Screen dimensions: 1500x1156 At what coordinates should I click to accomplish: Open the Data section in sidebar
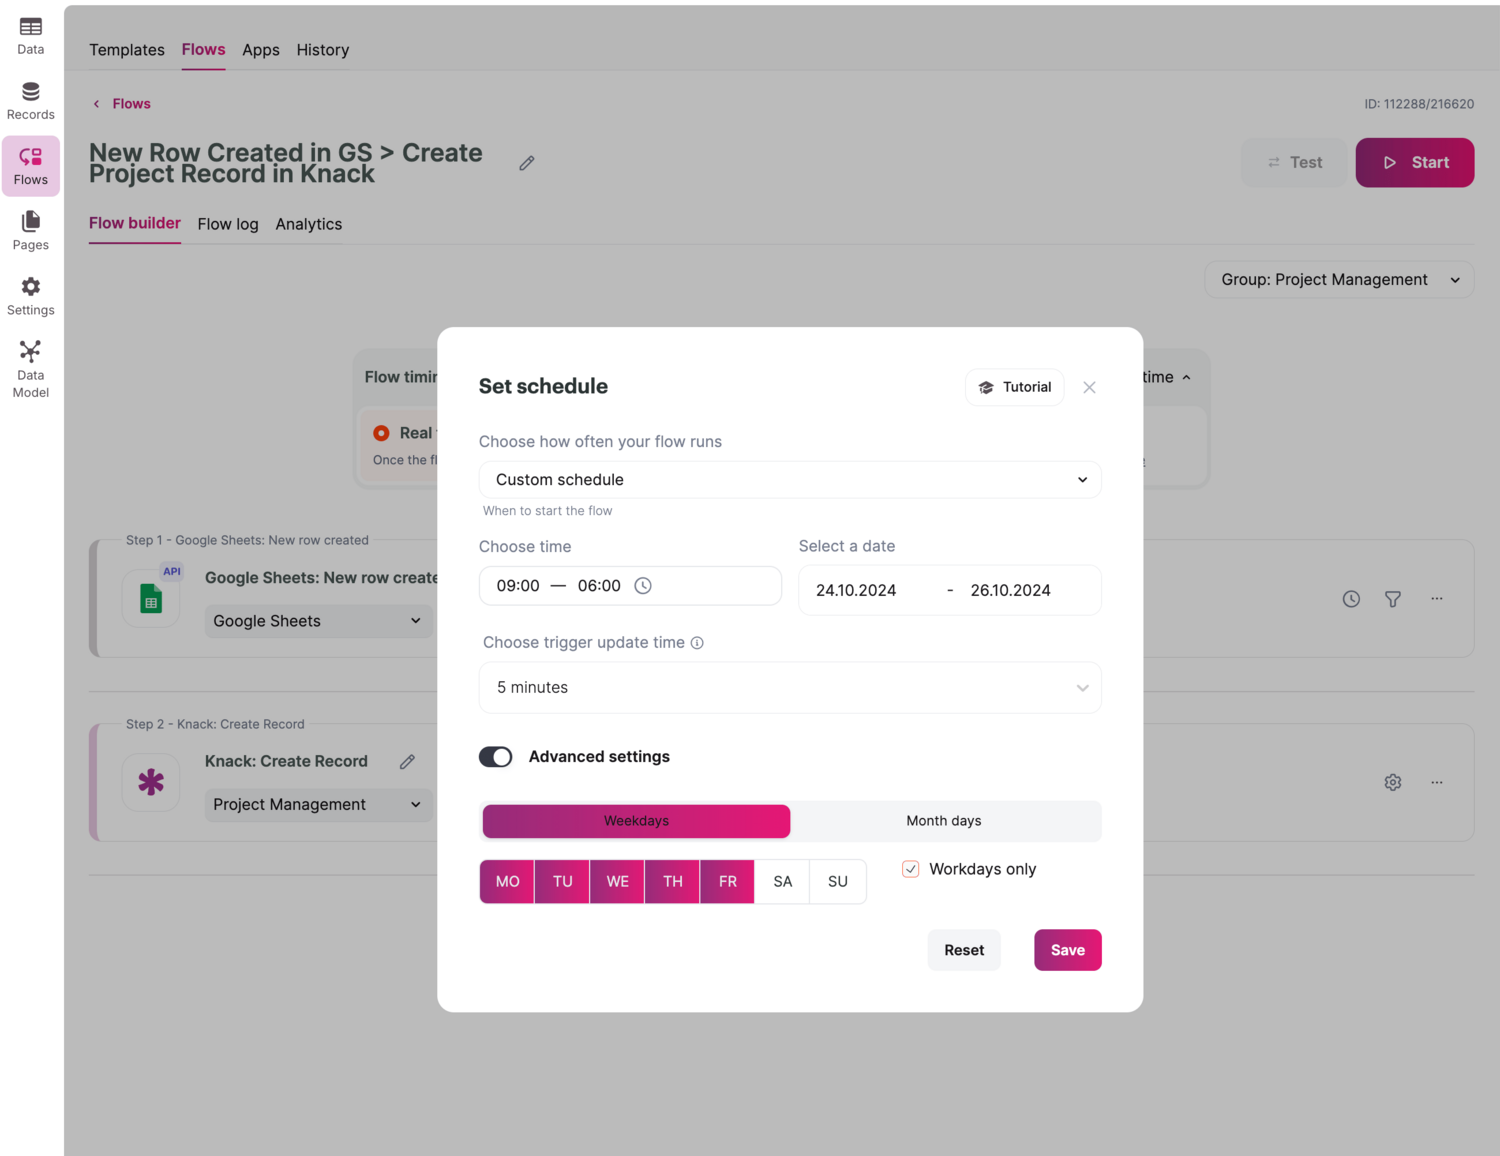tap(30, 36)
